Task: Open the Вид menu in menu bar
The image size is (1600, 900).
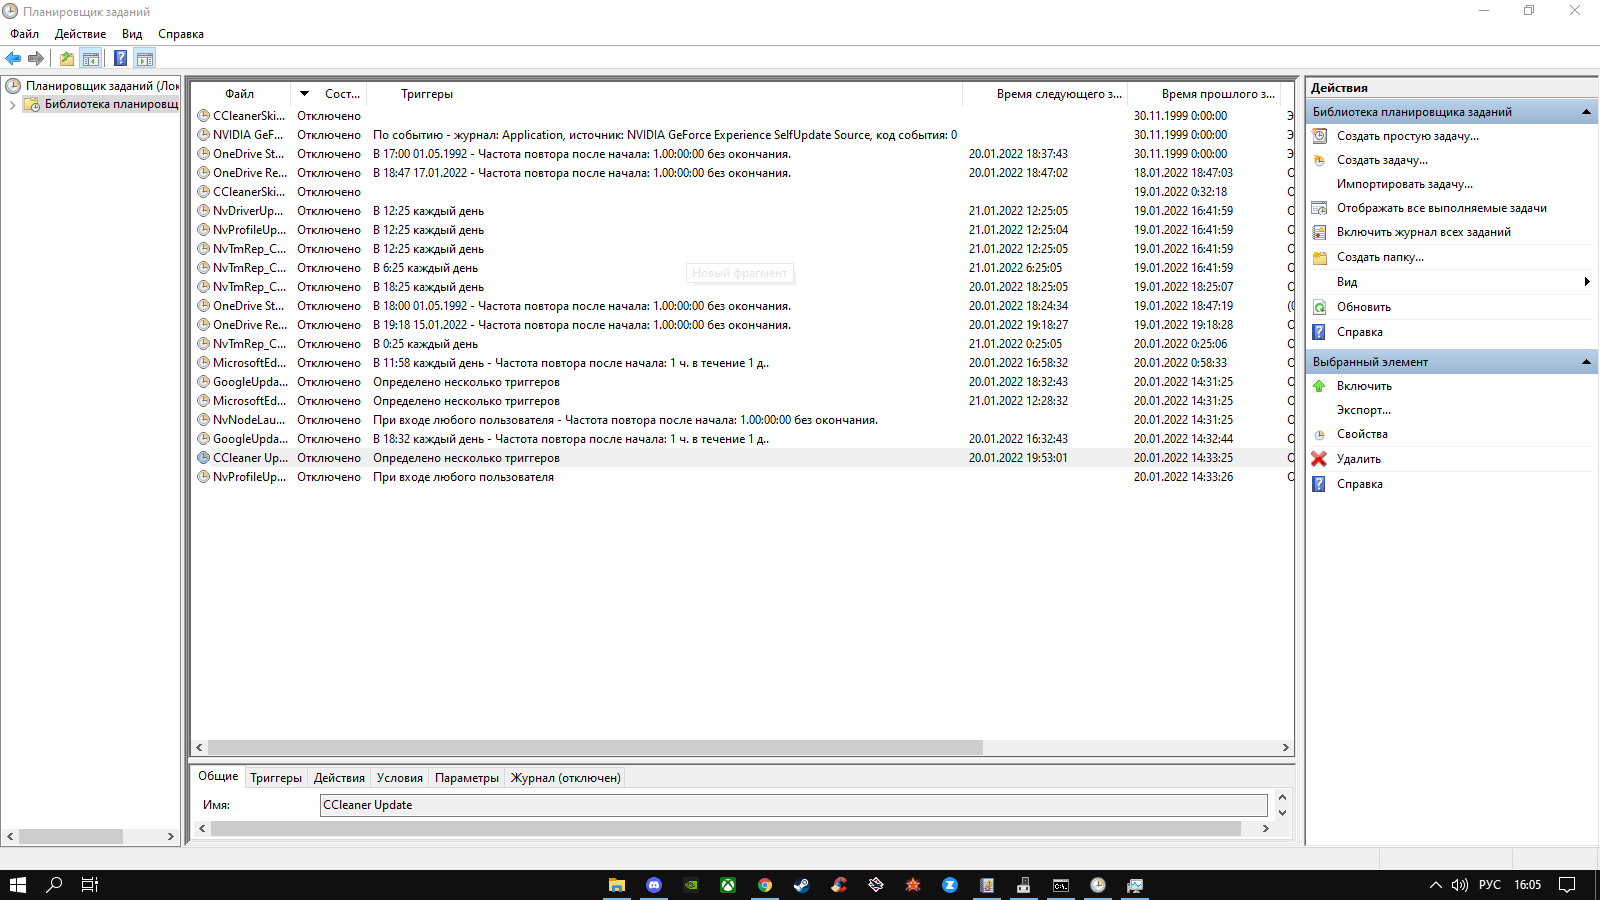Action: pyautogui.click(x=132, y=34)
